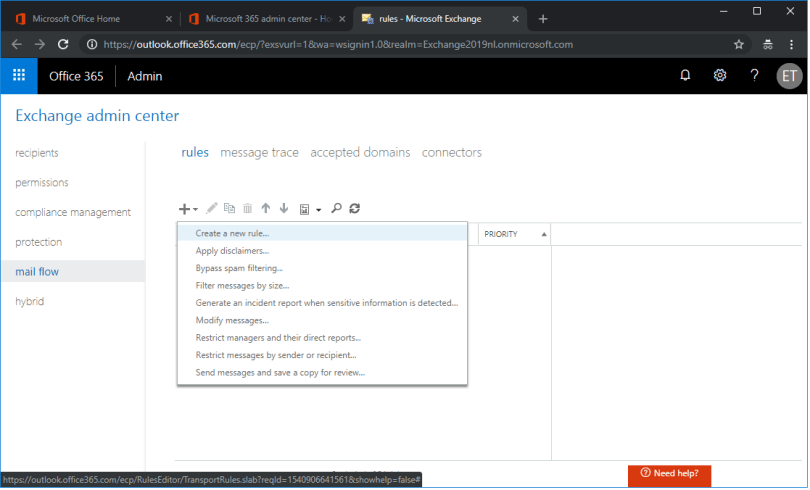Select 'Apply disclaimers...' menu entry

(x=232, y=251)
